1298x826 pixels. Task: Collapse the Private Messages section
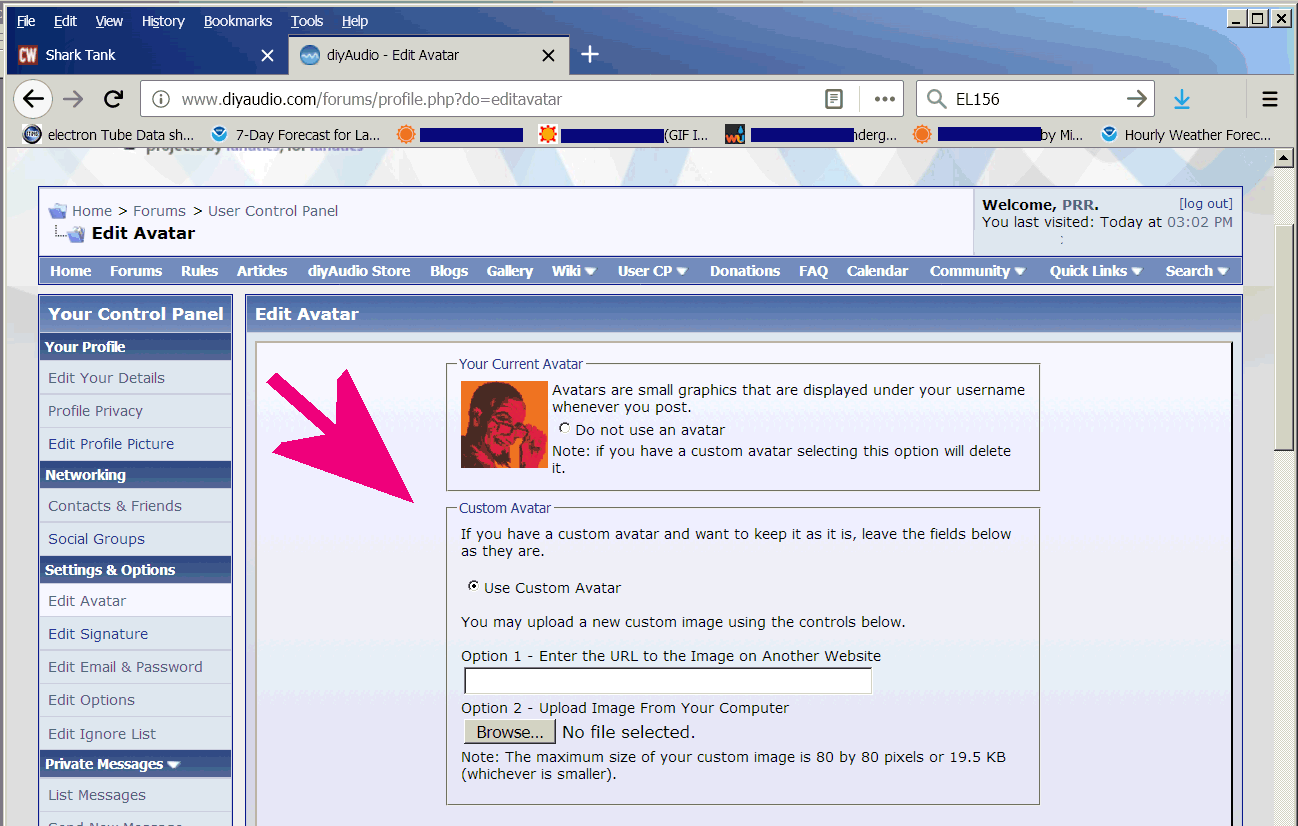tap(174, 765)
